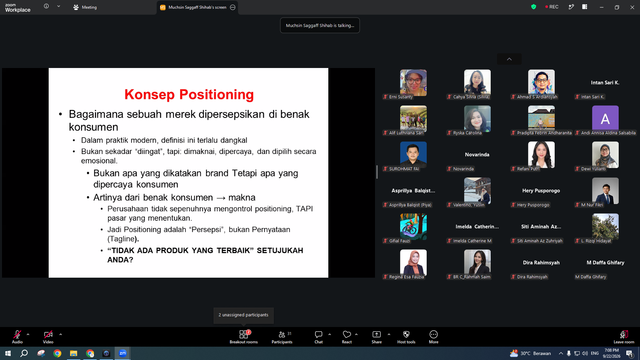Switch to the Meeting tab
Screen dimensions: 640x360
point(85,7)
